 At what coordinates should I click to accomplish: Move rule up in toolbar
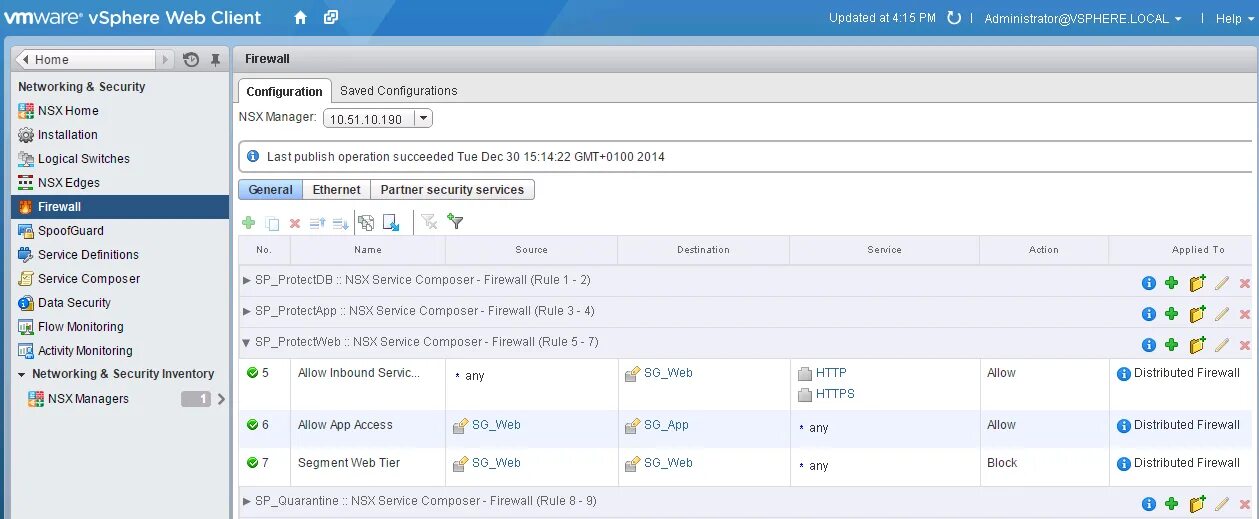[318, 223]
